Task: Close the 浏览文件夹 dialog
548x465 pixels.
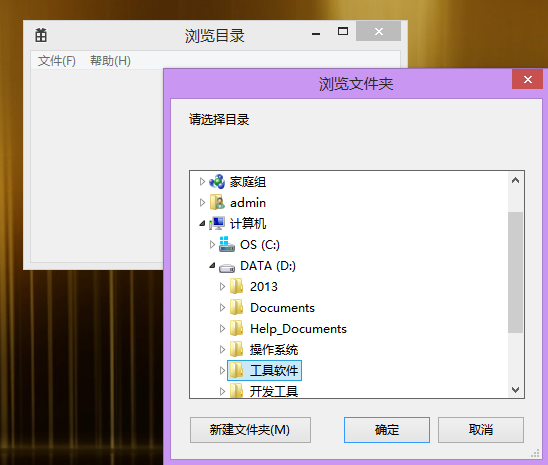Action: [527, 79]
